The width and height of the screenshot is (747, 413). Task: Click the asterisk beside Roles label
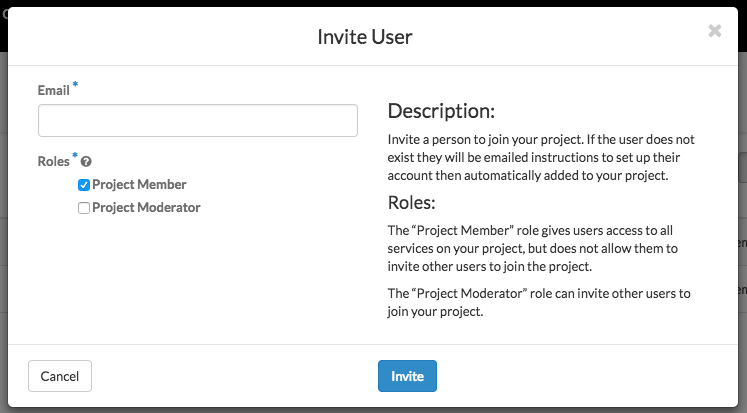(x=75, y=155)
